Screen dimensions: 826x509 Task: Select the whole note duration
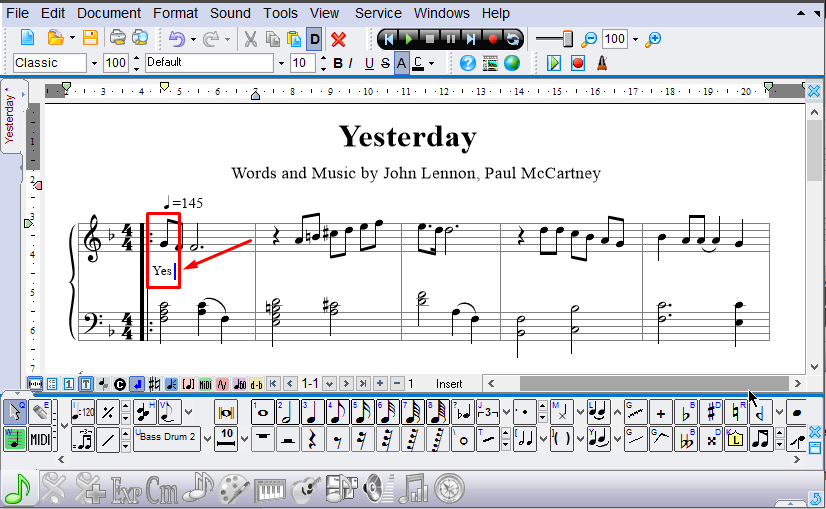click(x=262, y=412)
